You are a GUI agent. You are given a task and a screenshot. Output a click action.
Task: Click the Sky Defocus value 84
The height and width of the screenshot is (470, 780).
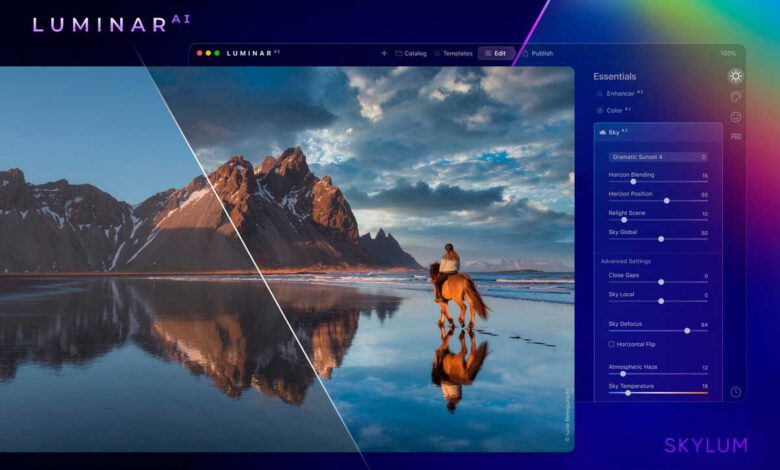click(x=704, y=325)
